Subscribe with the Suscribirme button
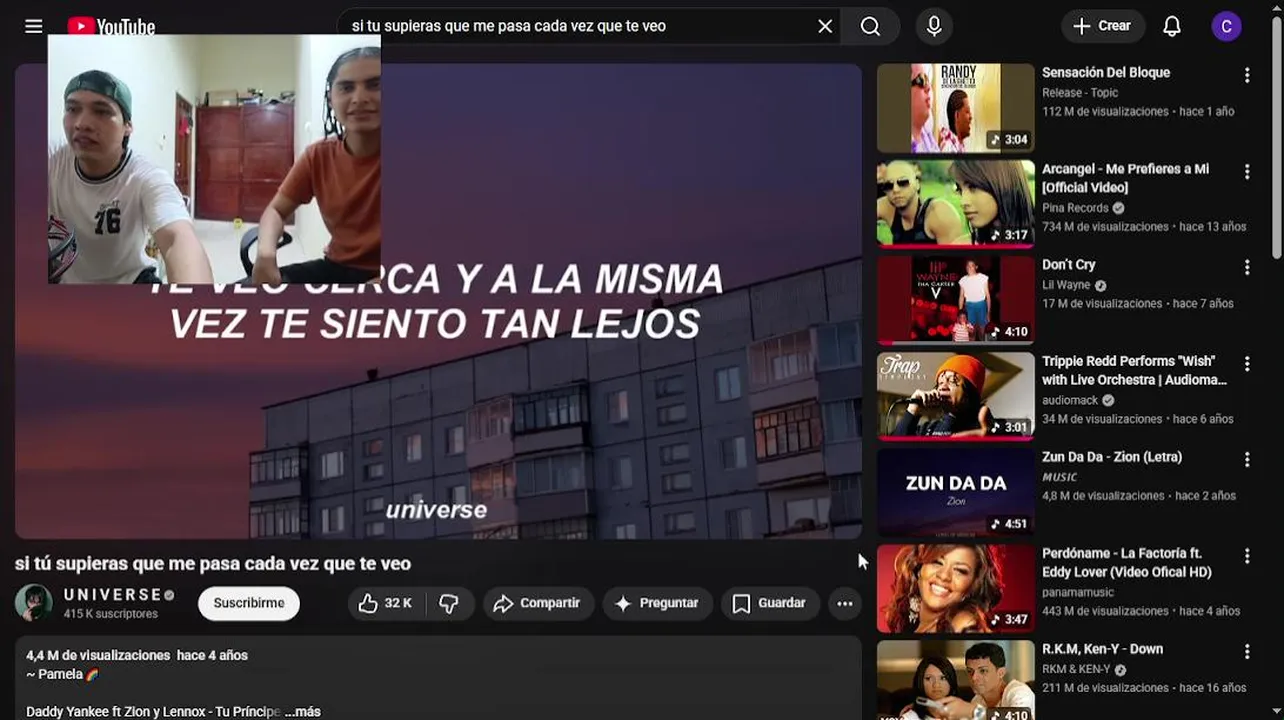The image size is (1284, 720). 248,603
